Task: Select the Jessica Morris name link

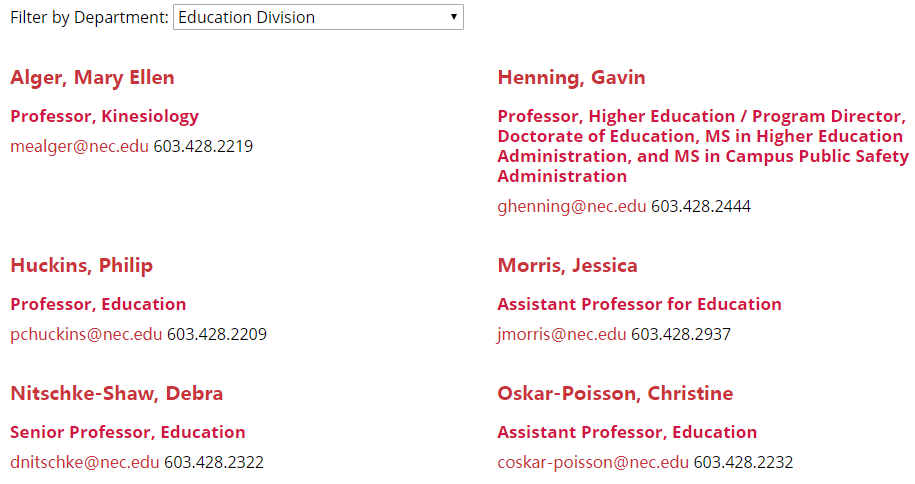Action: point(567,266)
